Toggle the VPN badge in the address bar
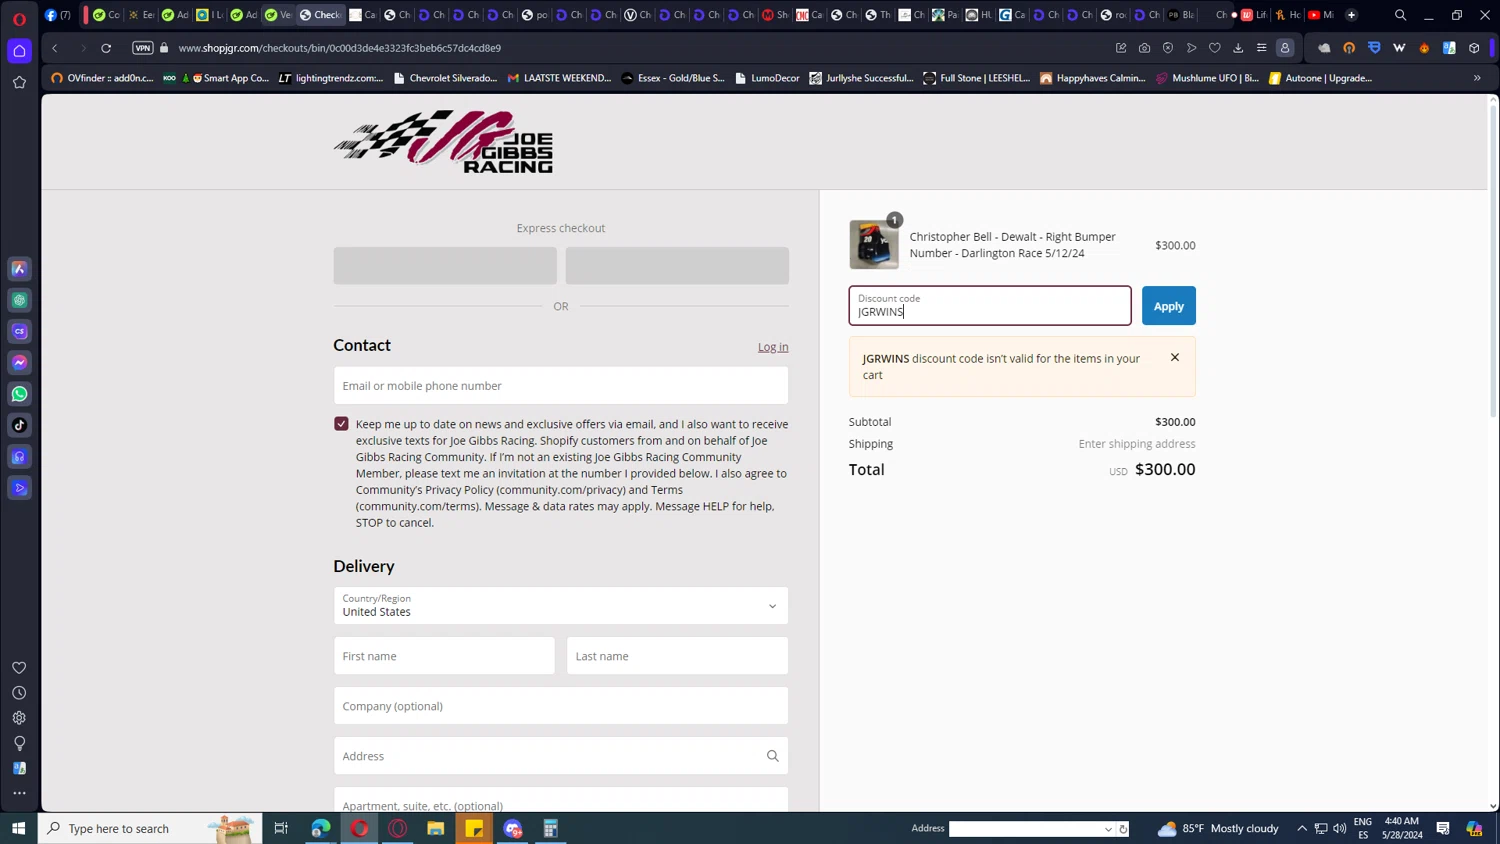This screenshot has width=1500, height=844. tap(143, 48)
